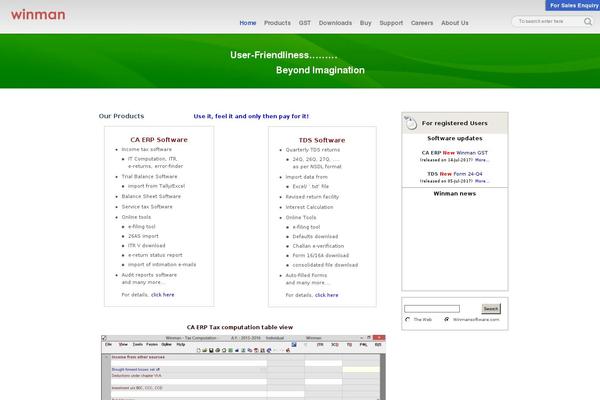
Task: Click 'ITR V download' list item
Action: [x=147, y=245]
